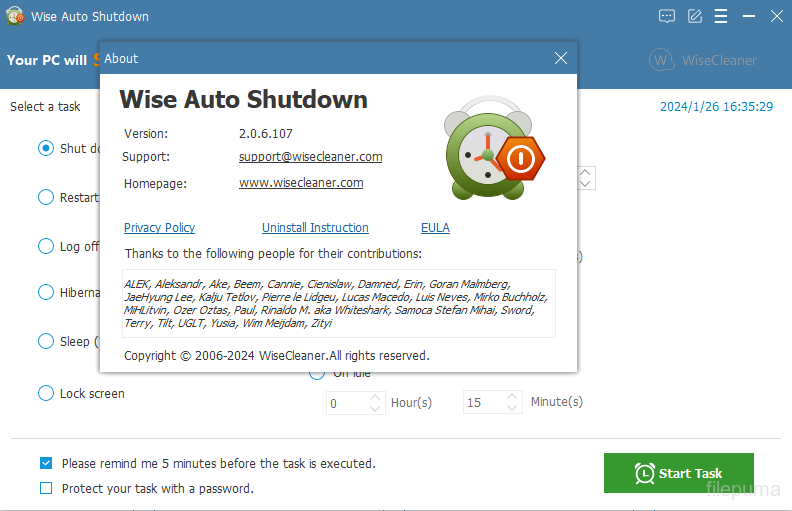This screenshot has height=511, width=792.
Task: Select the Lock screen radio button
Action: (x=46, y=393)
